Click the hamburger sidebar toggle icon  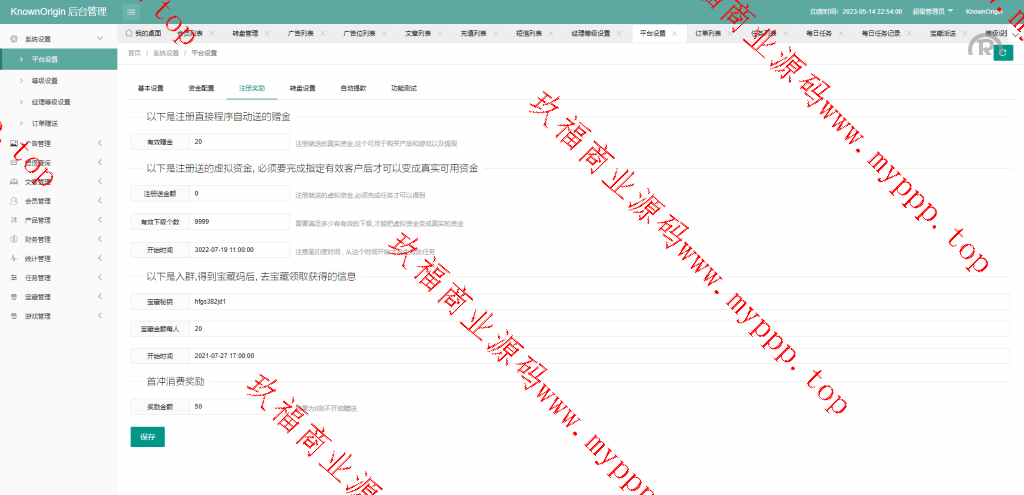point(132,11)
